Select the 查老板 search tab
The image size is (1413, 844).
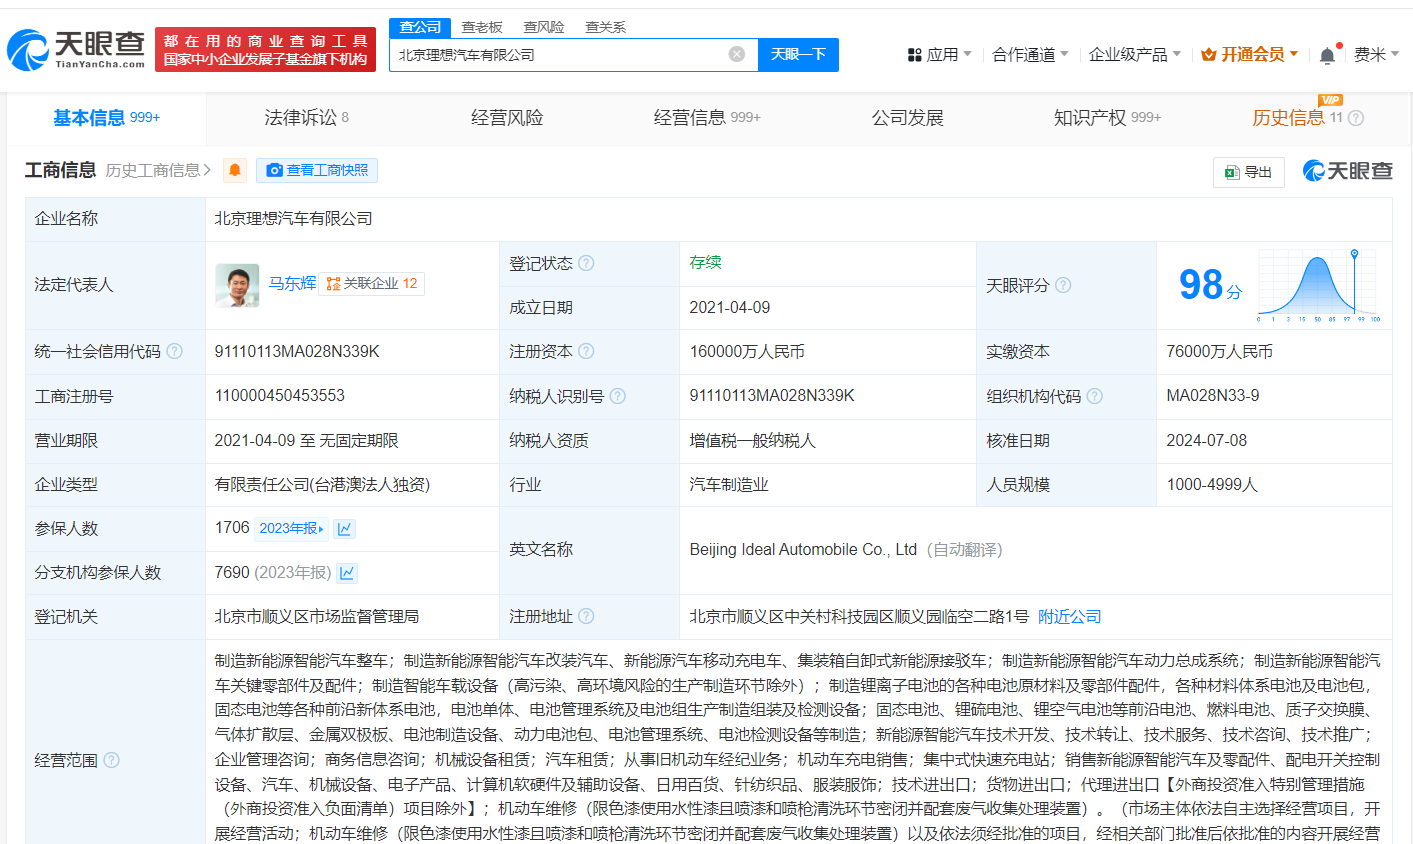pos(482,27)
